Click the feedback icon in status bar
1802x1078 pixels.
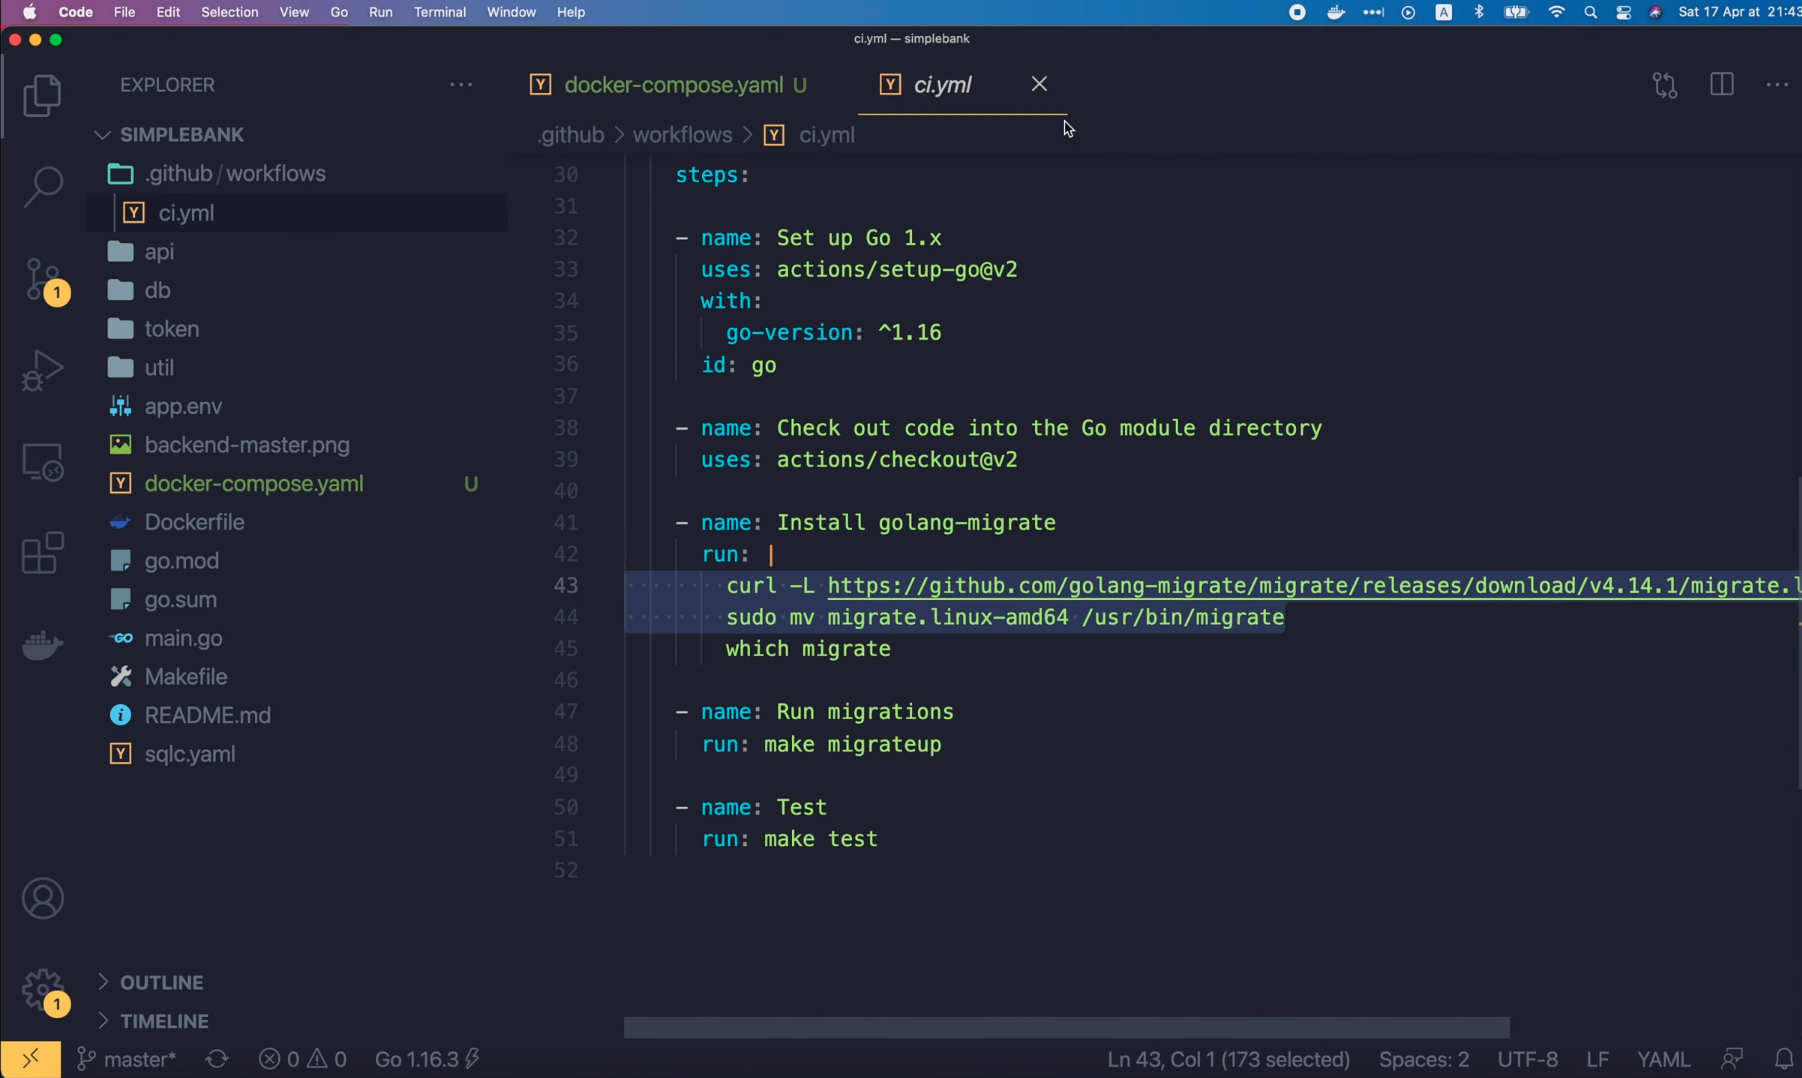1732,1058
